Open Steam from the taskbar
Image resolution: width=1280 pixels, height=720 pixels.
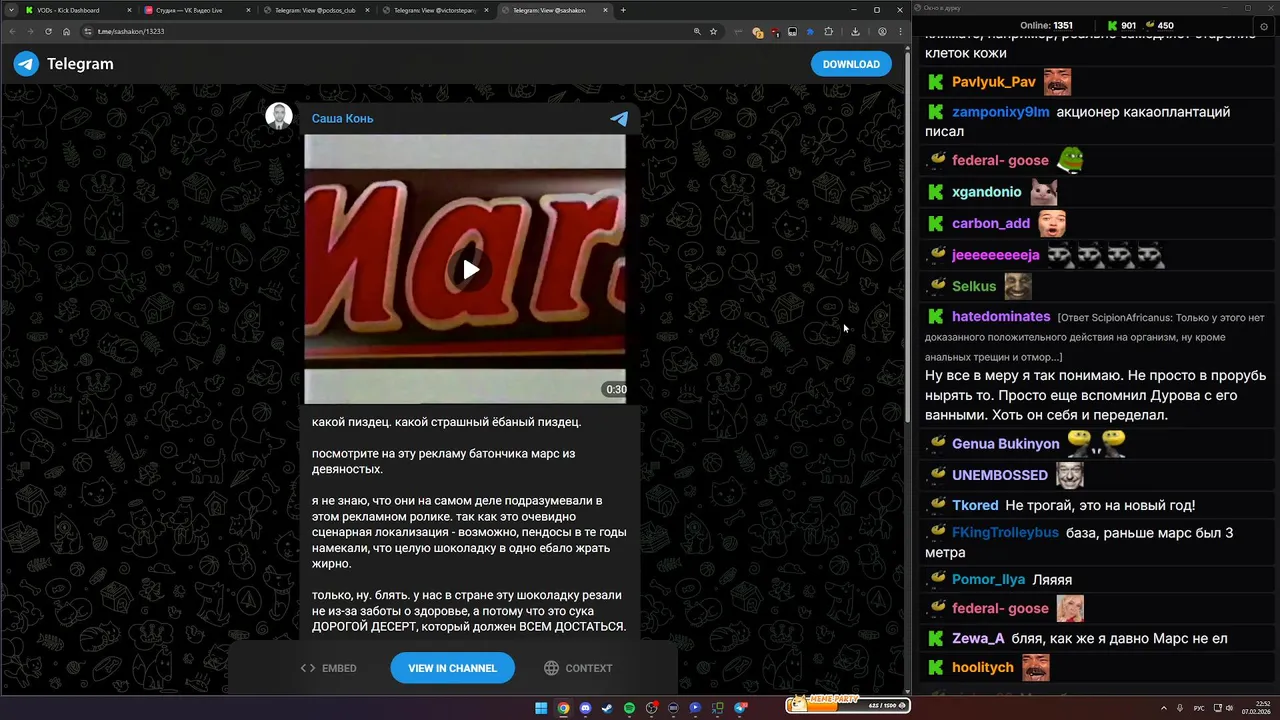point(607,708)
